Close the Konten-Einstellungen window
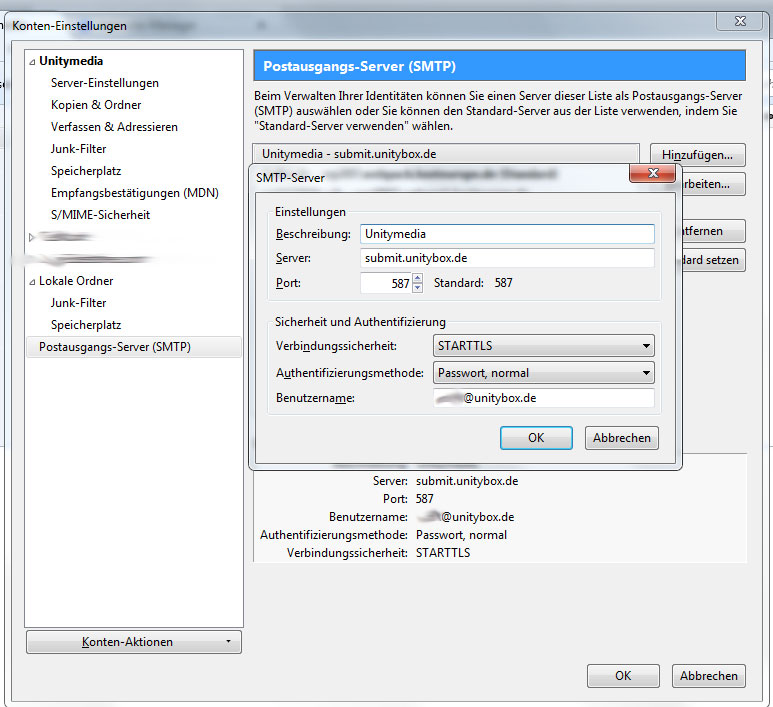Image resolution: width=773 pixels, height=707 pixels. [739, 21]
